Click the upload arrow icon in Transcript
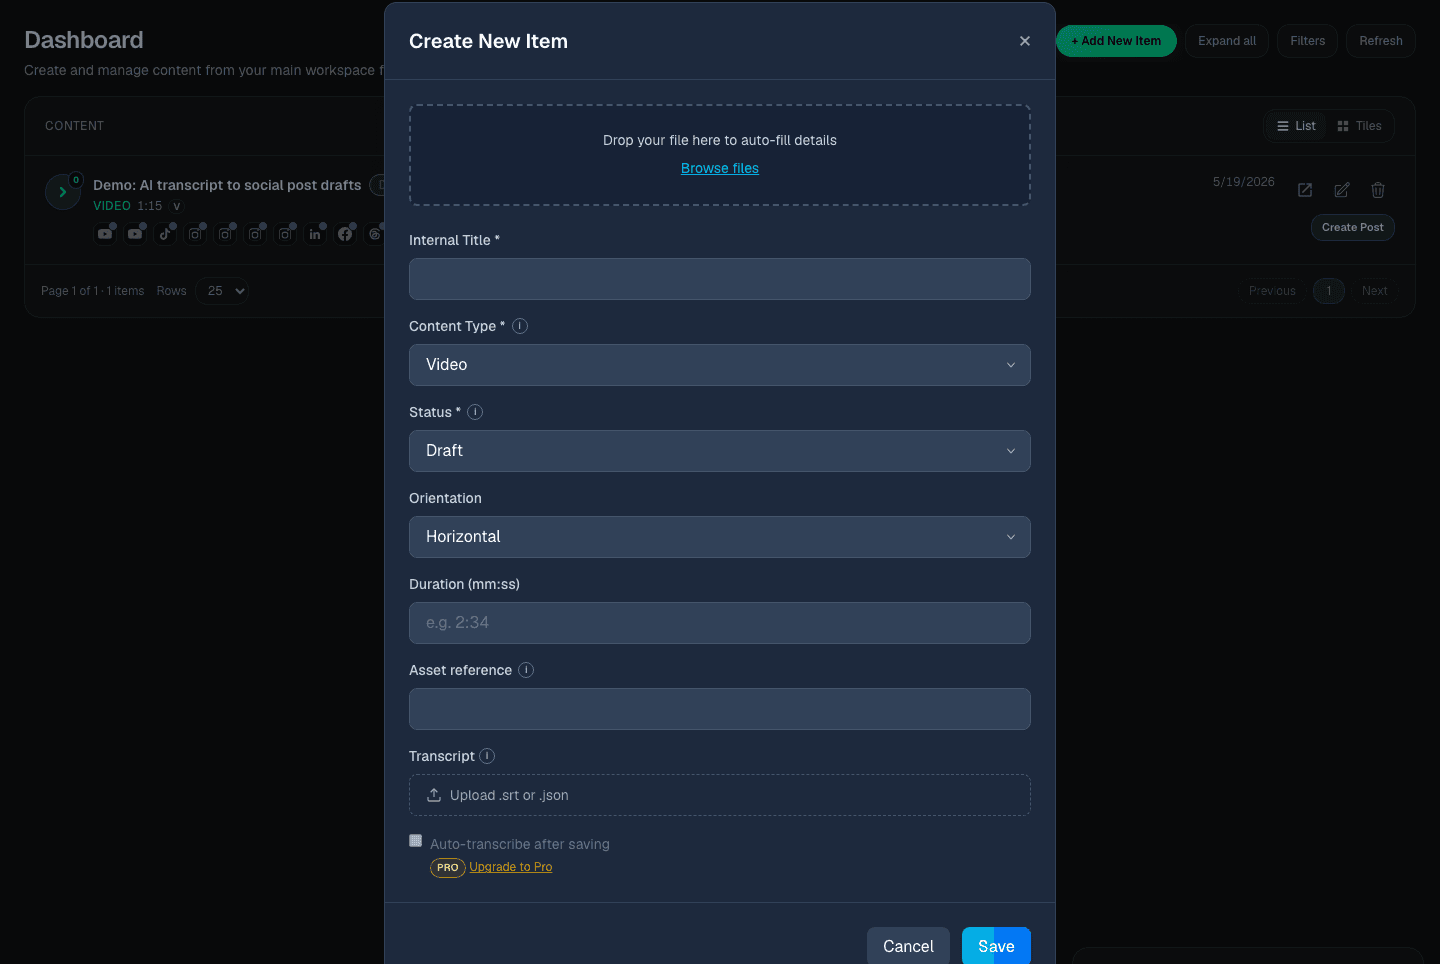The height and width of the screenshot is (964, 1440). 434,795
